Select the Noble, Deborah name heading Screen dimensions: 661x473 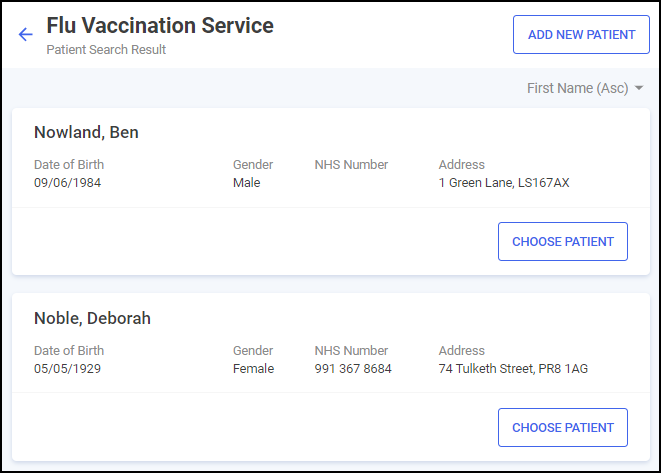pyautogui.click(x=92, y=318)
